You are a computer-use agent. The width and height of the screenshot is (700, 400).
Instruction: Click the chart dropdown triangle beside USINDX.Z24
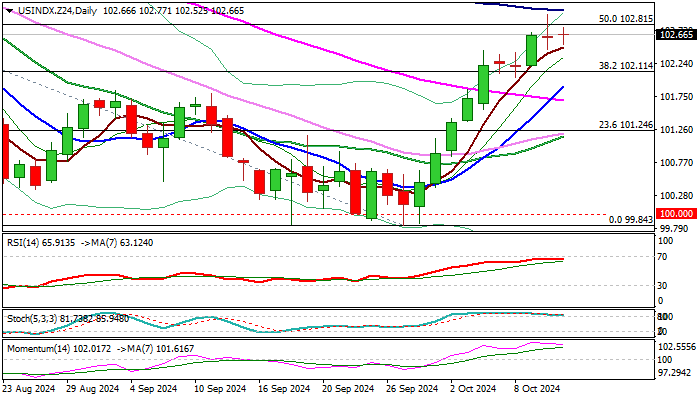9,11
